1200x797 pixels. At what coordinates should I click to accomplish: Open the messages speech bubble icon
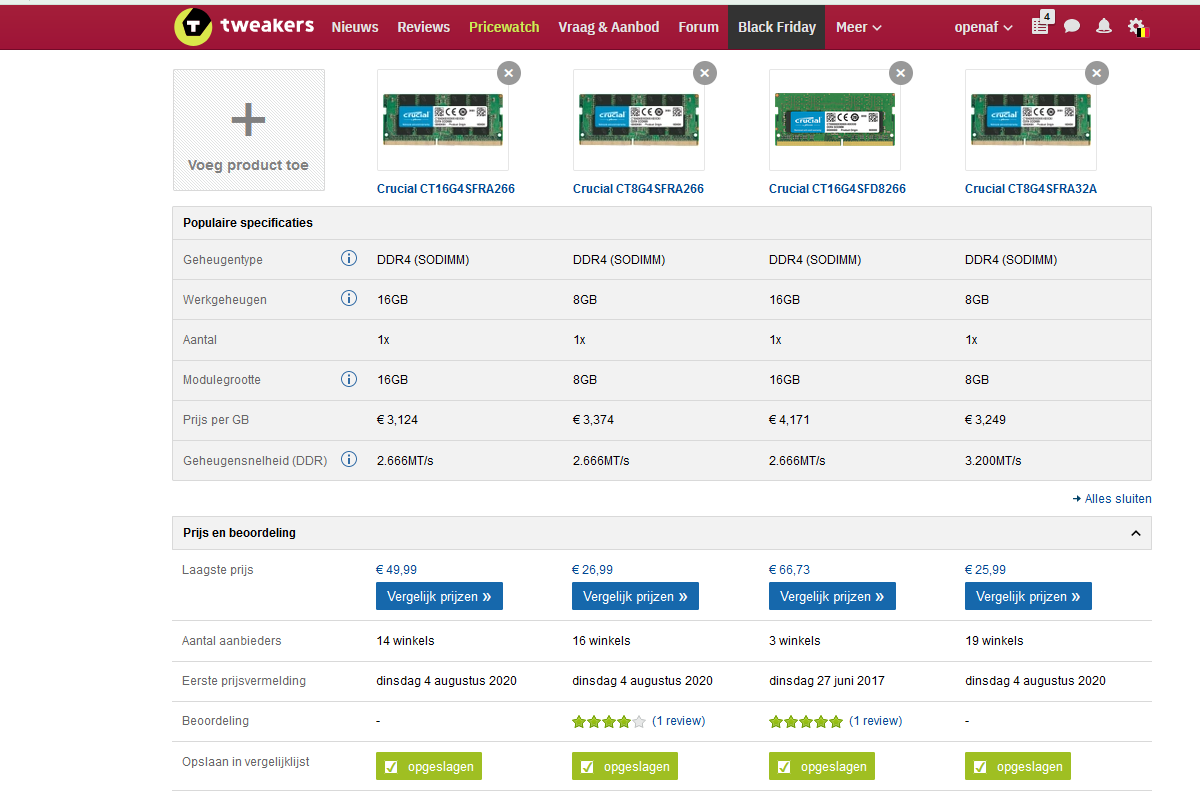click(x=1072, y=27)
